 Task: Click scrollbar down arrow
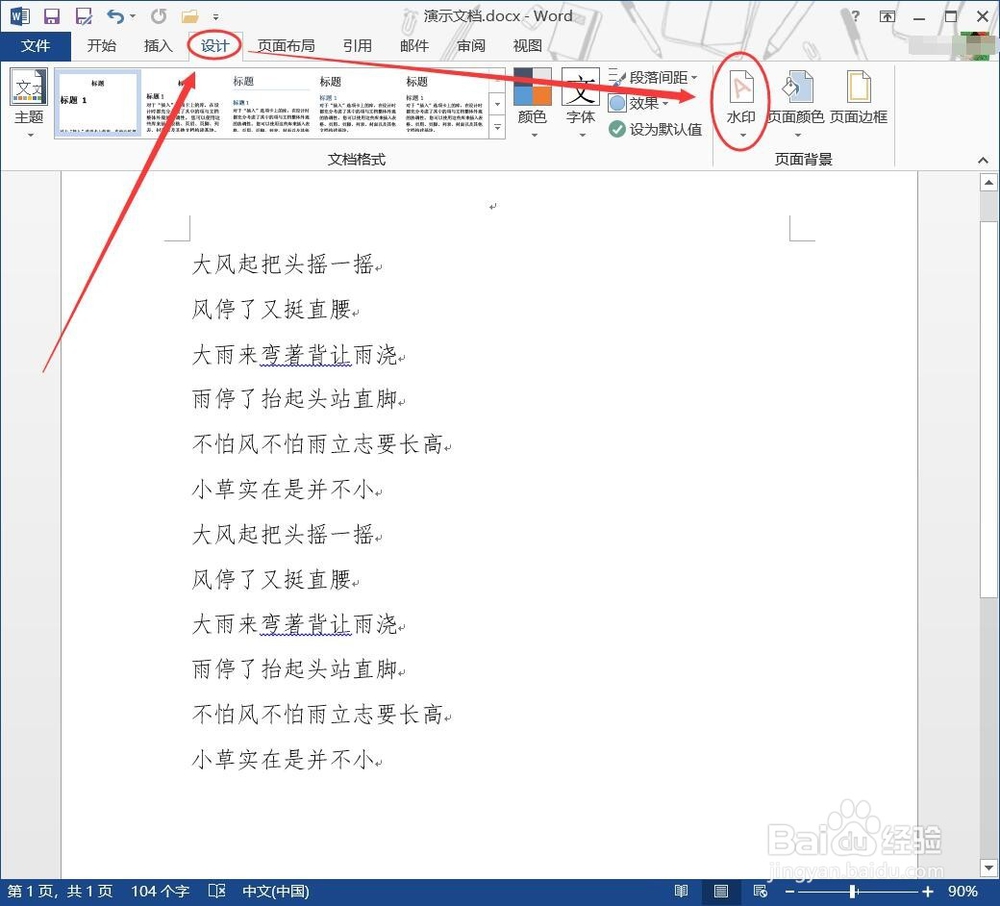tap(989, 867)
